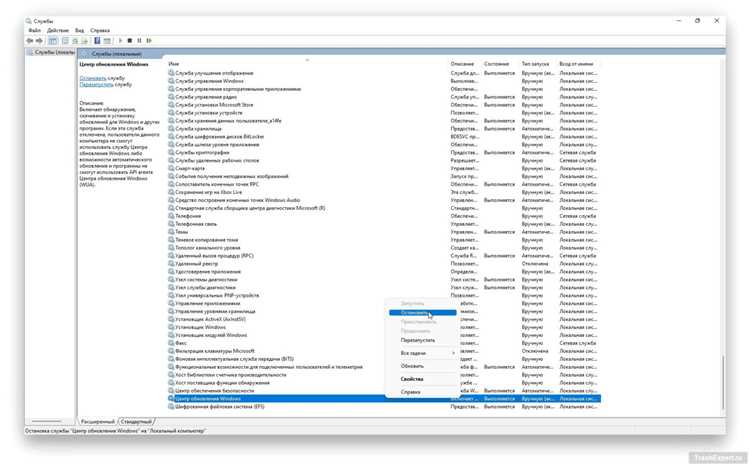Click the Restart Service icon in toolbar
Image resolution: width=750 pixels, height=466 pixels.
click(x=149, y=41)
